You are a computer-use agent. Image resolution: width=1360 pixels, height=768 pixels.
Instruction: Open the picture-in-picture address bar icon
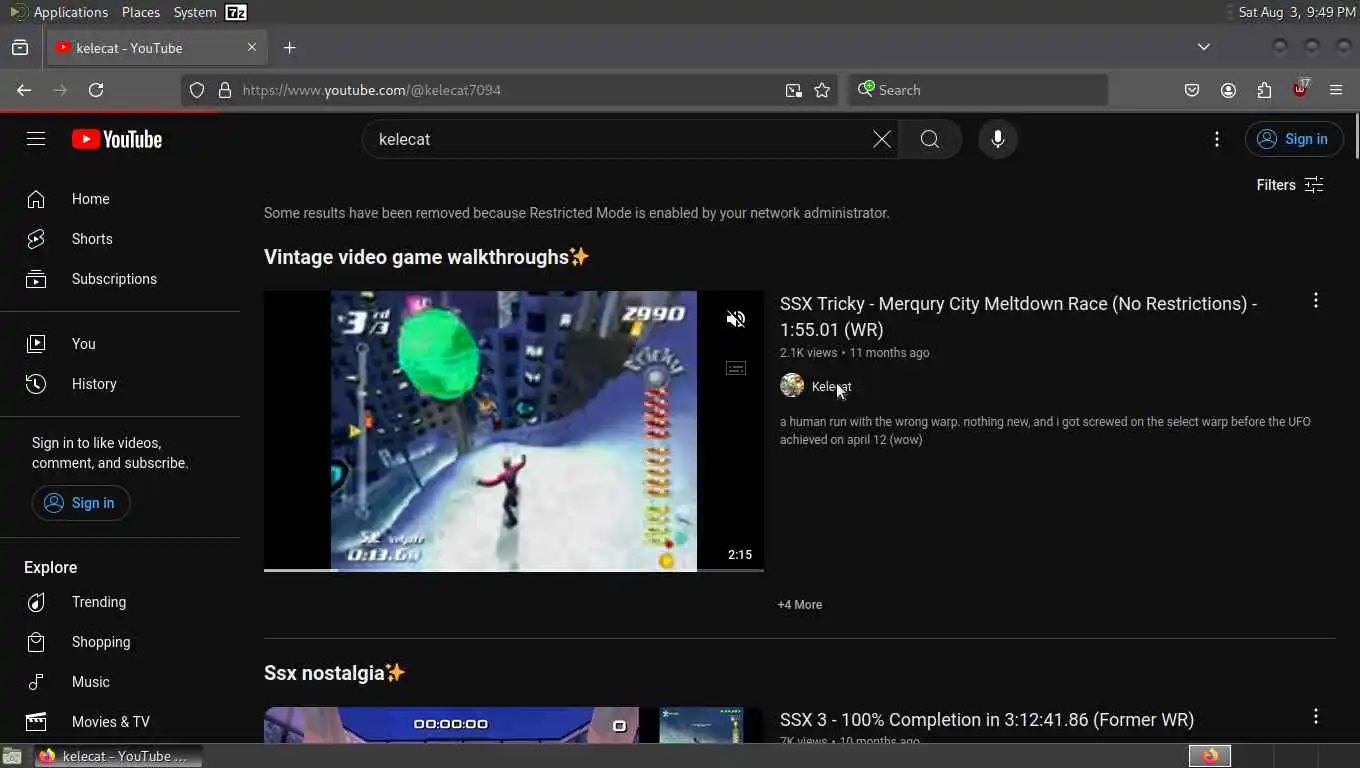click(x=793, y=90)
